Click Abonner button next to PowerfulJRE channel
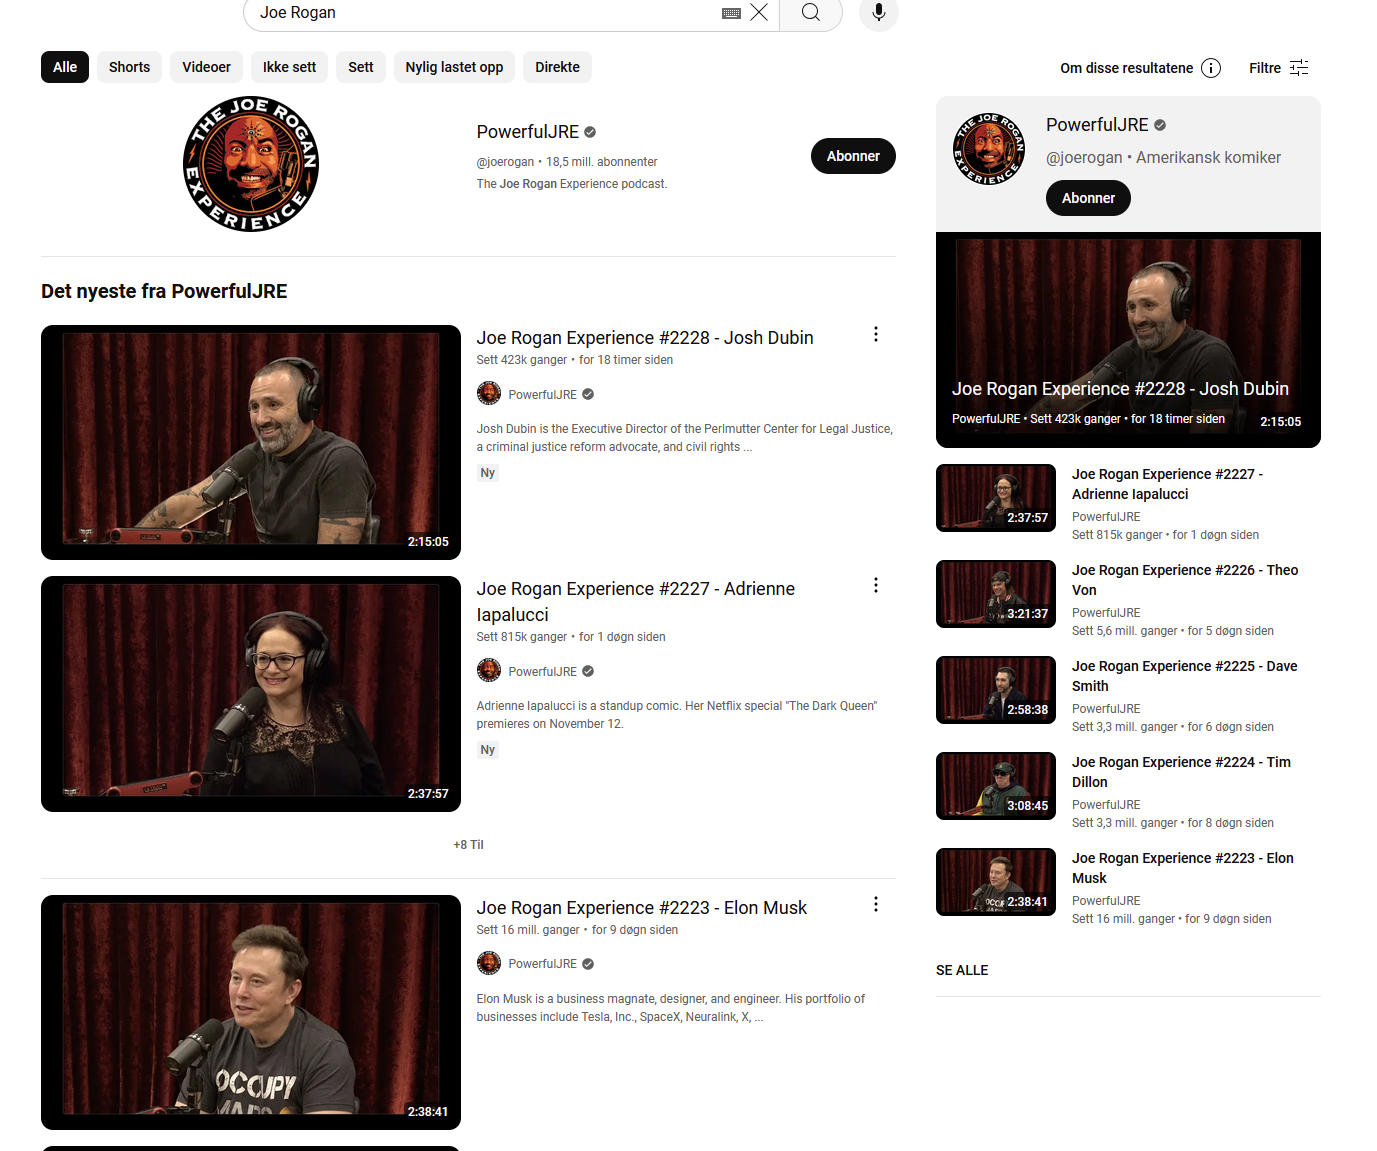Screen dimensions: 1377x1151 [x=853, y=156]
